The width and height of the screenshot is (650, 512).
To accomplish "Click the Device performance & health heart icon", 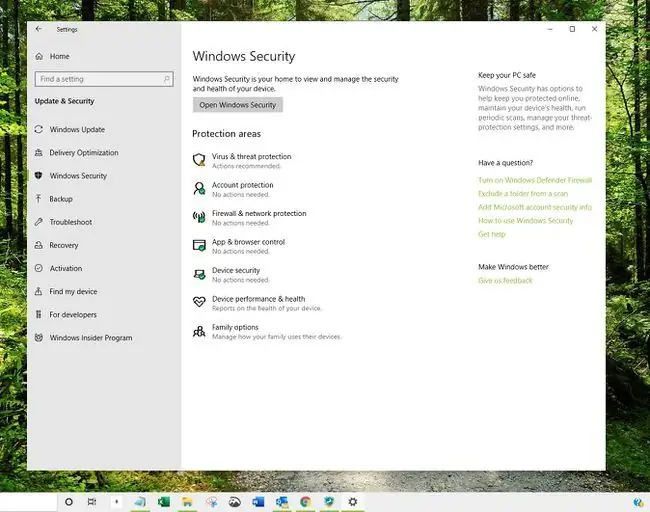I will pyautogui.click(x=199, y=302).
